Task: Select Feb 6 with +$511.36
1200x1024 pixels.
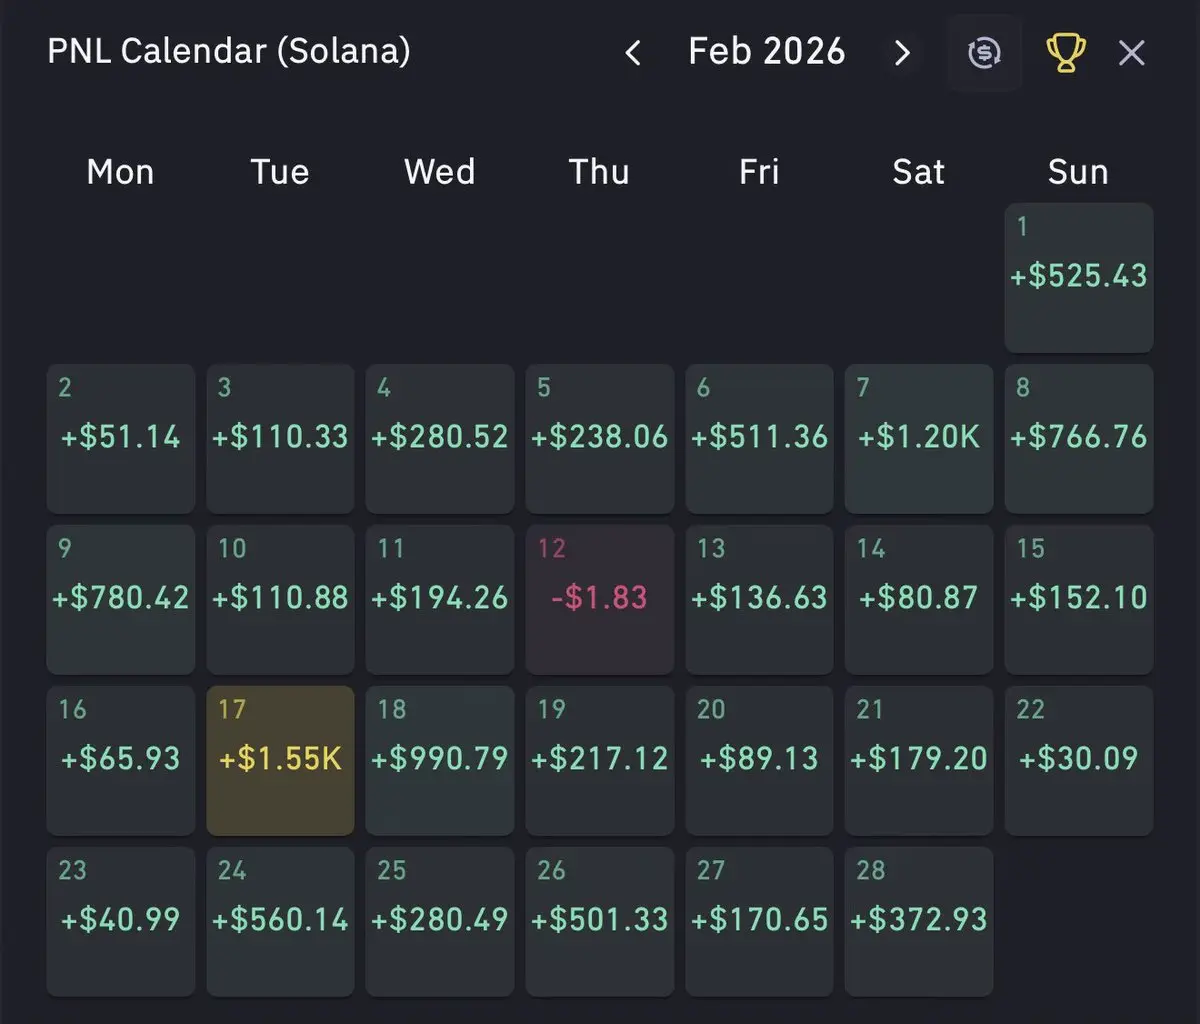Action: coord(759,438)
